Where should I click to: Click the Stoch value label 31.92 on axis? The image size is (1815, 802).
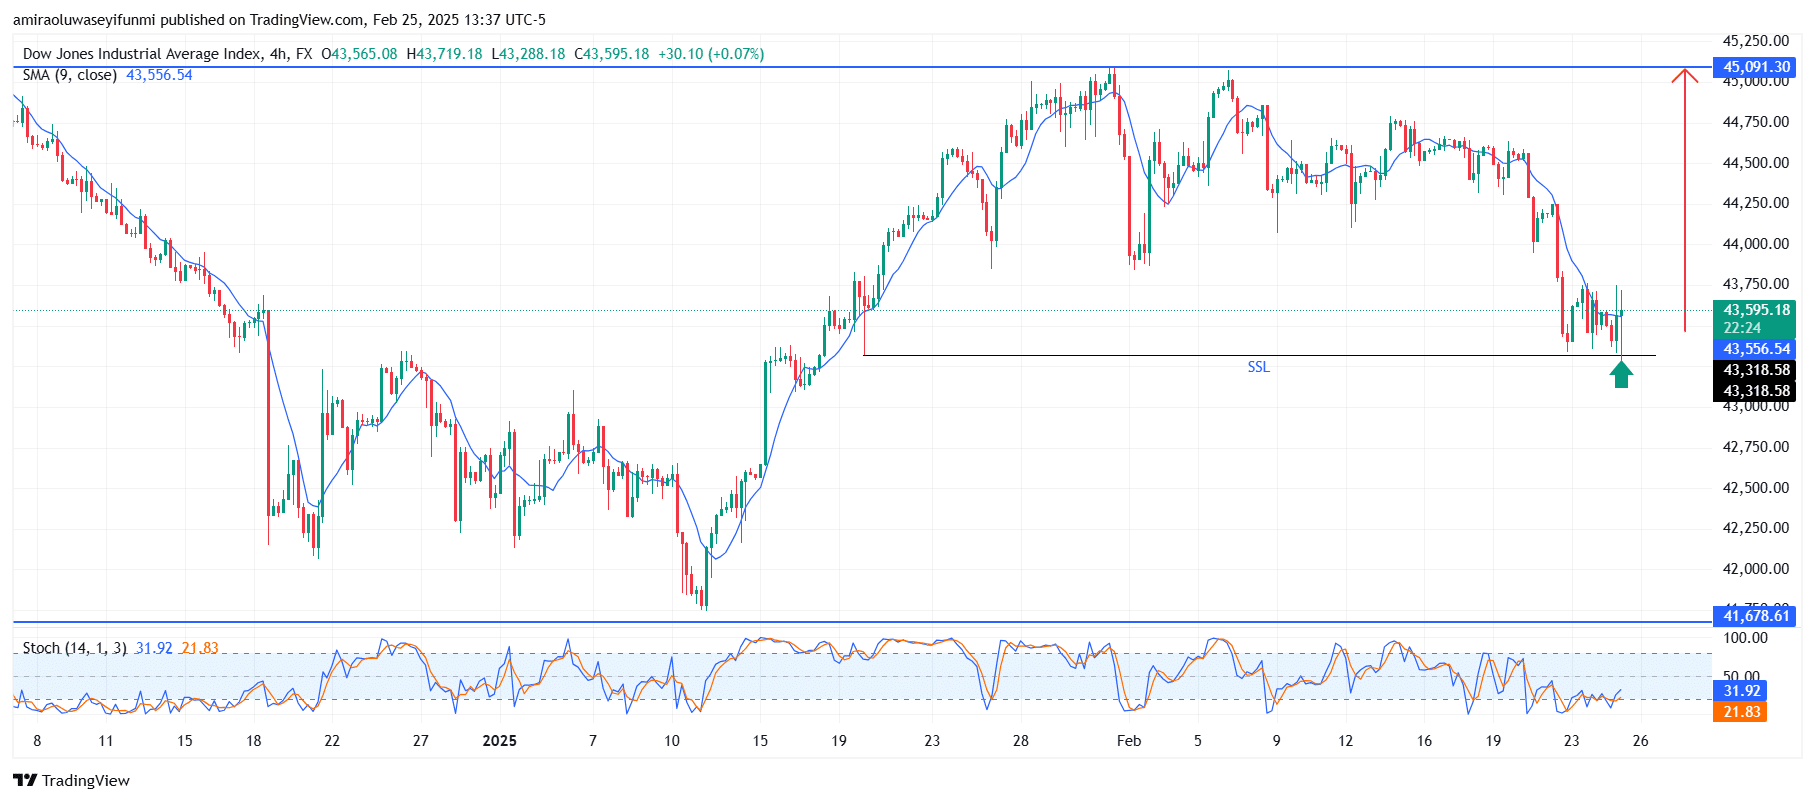[x=1741, y=691]
